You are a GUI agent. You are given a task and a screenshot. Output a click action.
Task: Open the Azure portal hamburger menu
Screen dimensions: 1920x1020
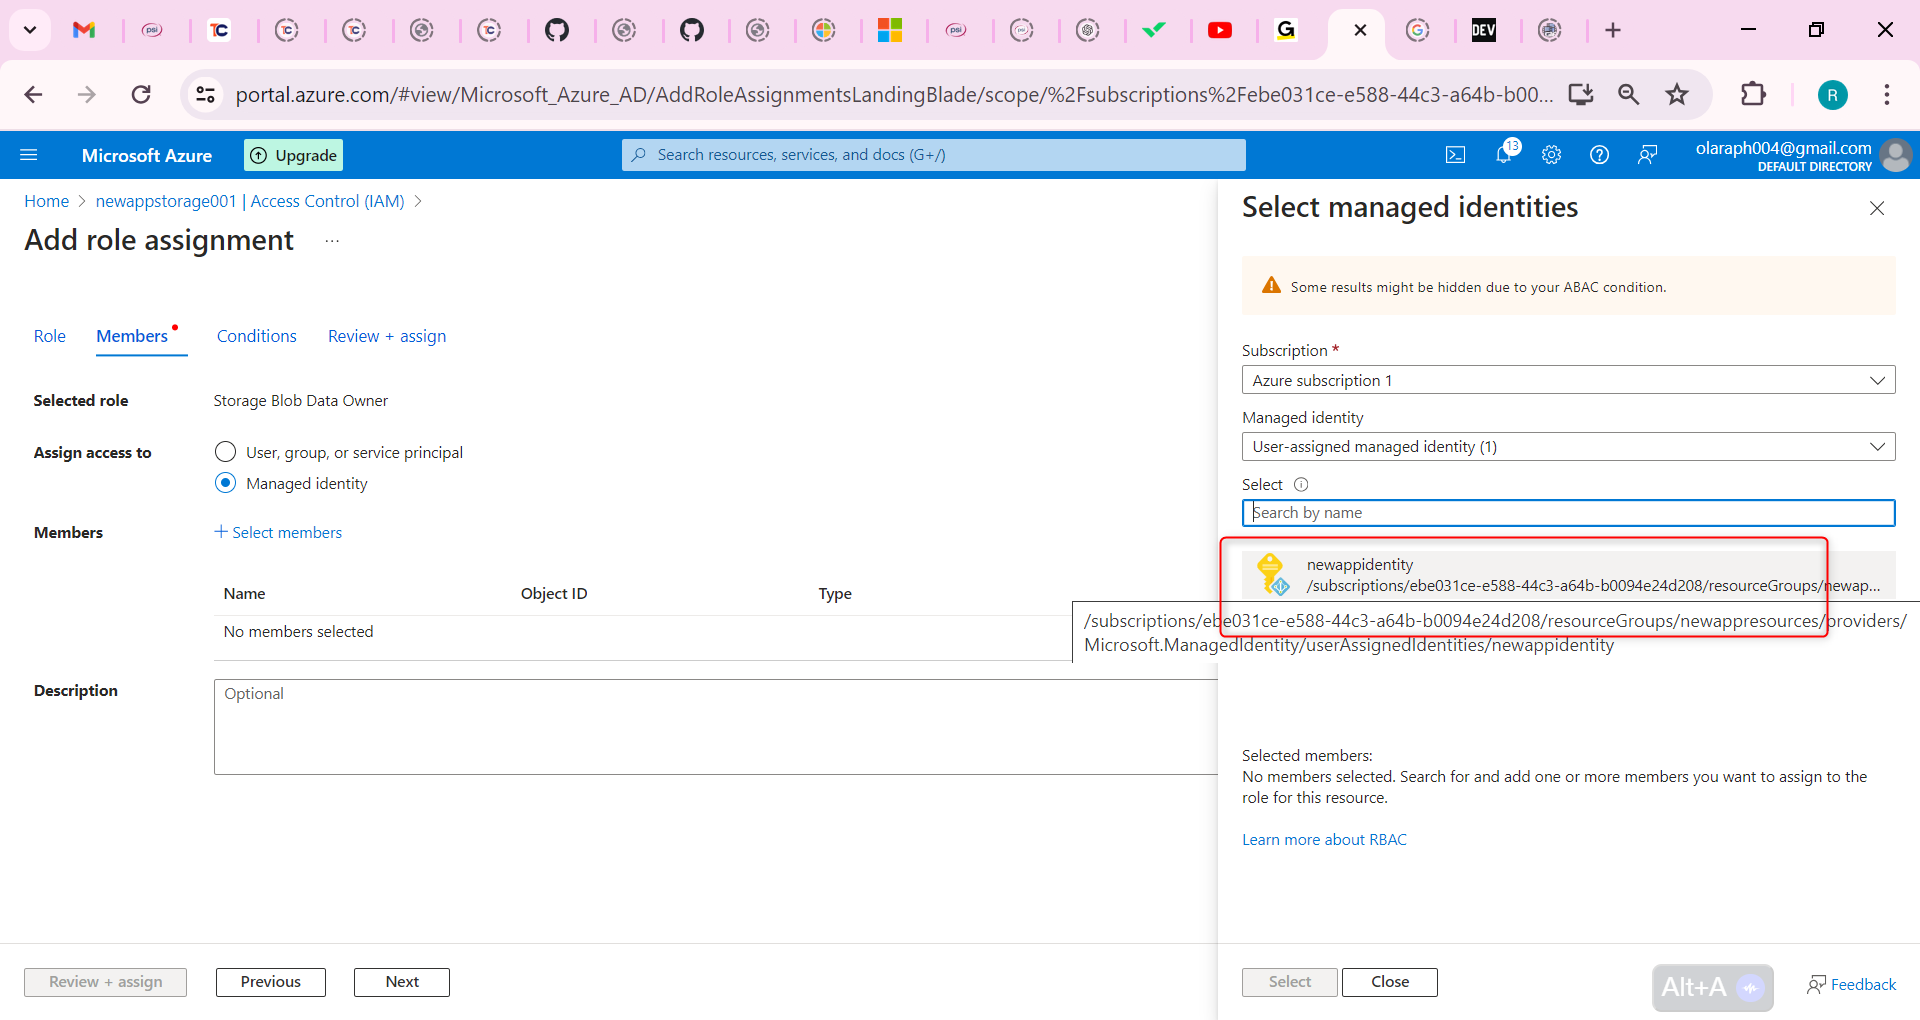(x=29, y=155)
